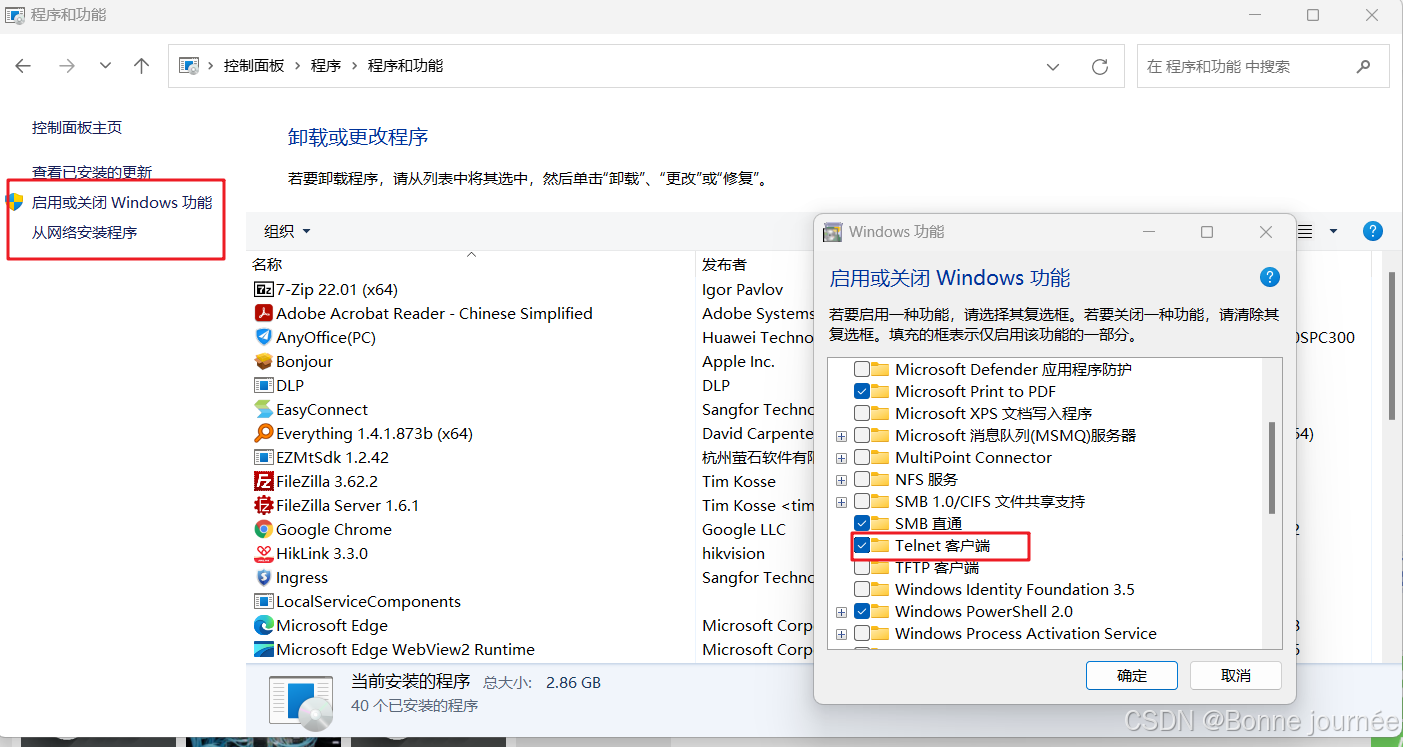
Task: Open 从网络安装程序 link
Action: coord(84,232)
